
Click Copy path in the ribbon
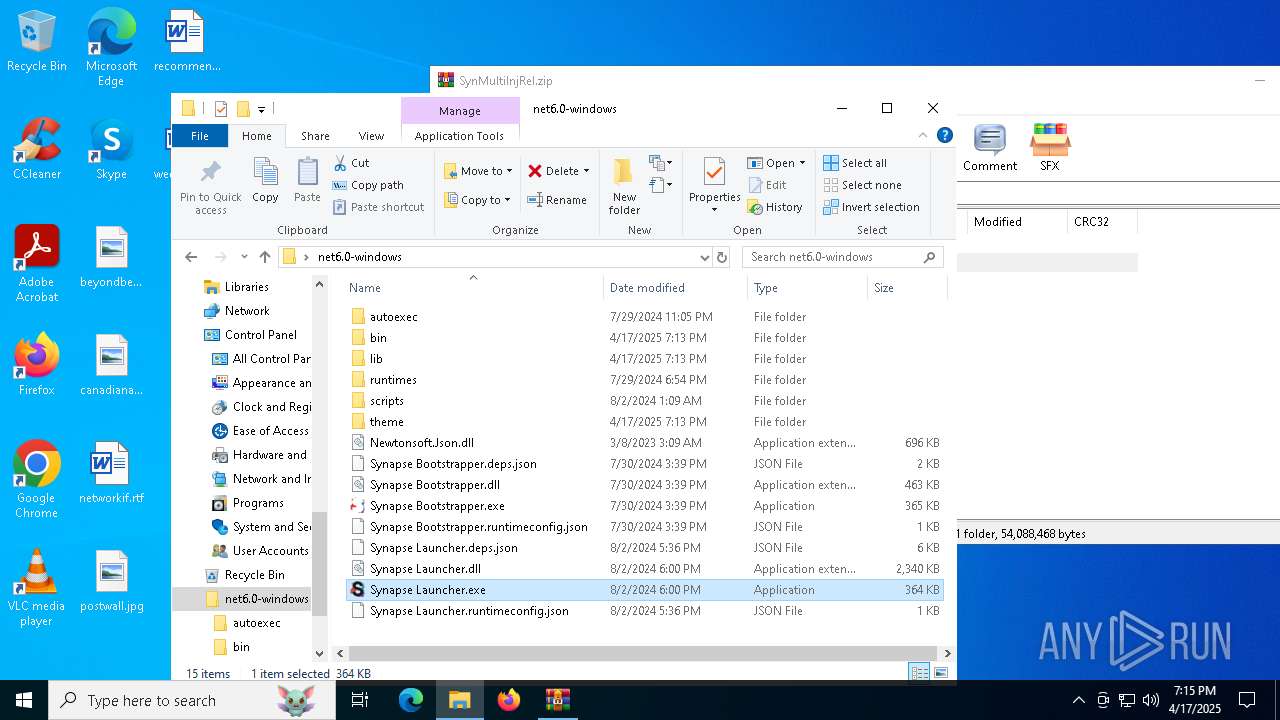click(x=367, y=185)
